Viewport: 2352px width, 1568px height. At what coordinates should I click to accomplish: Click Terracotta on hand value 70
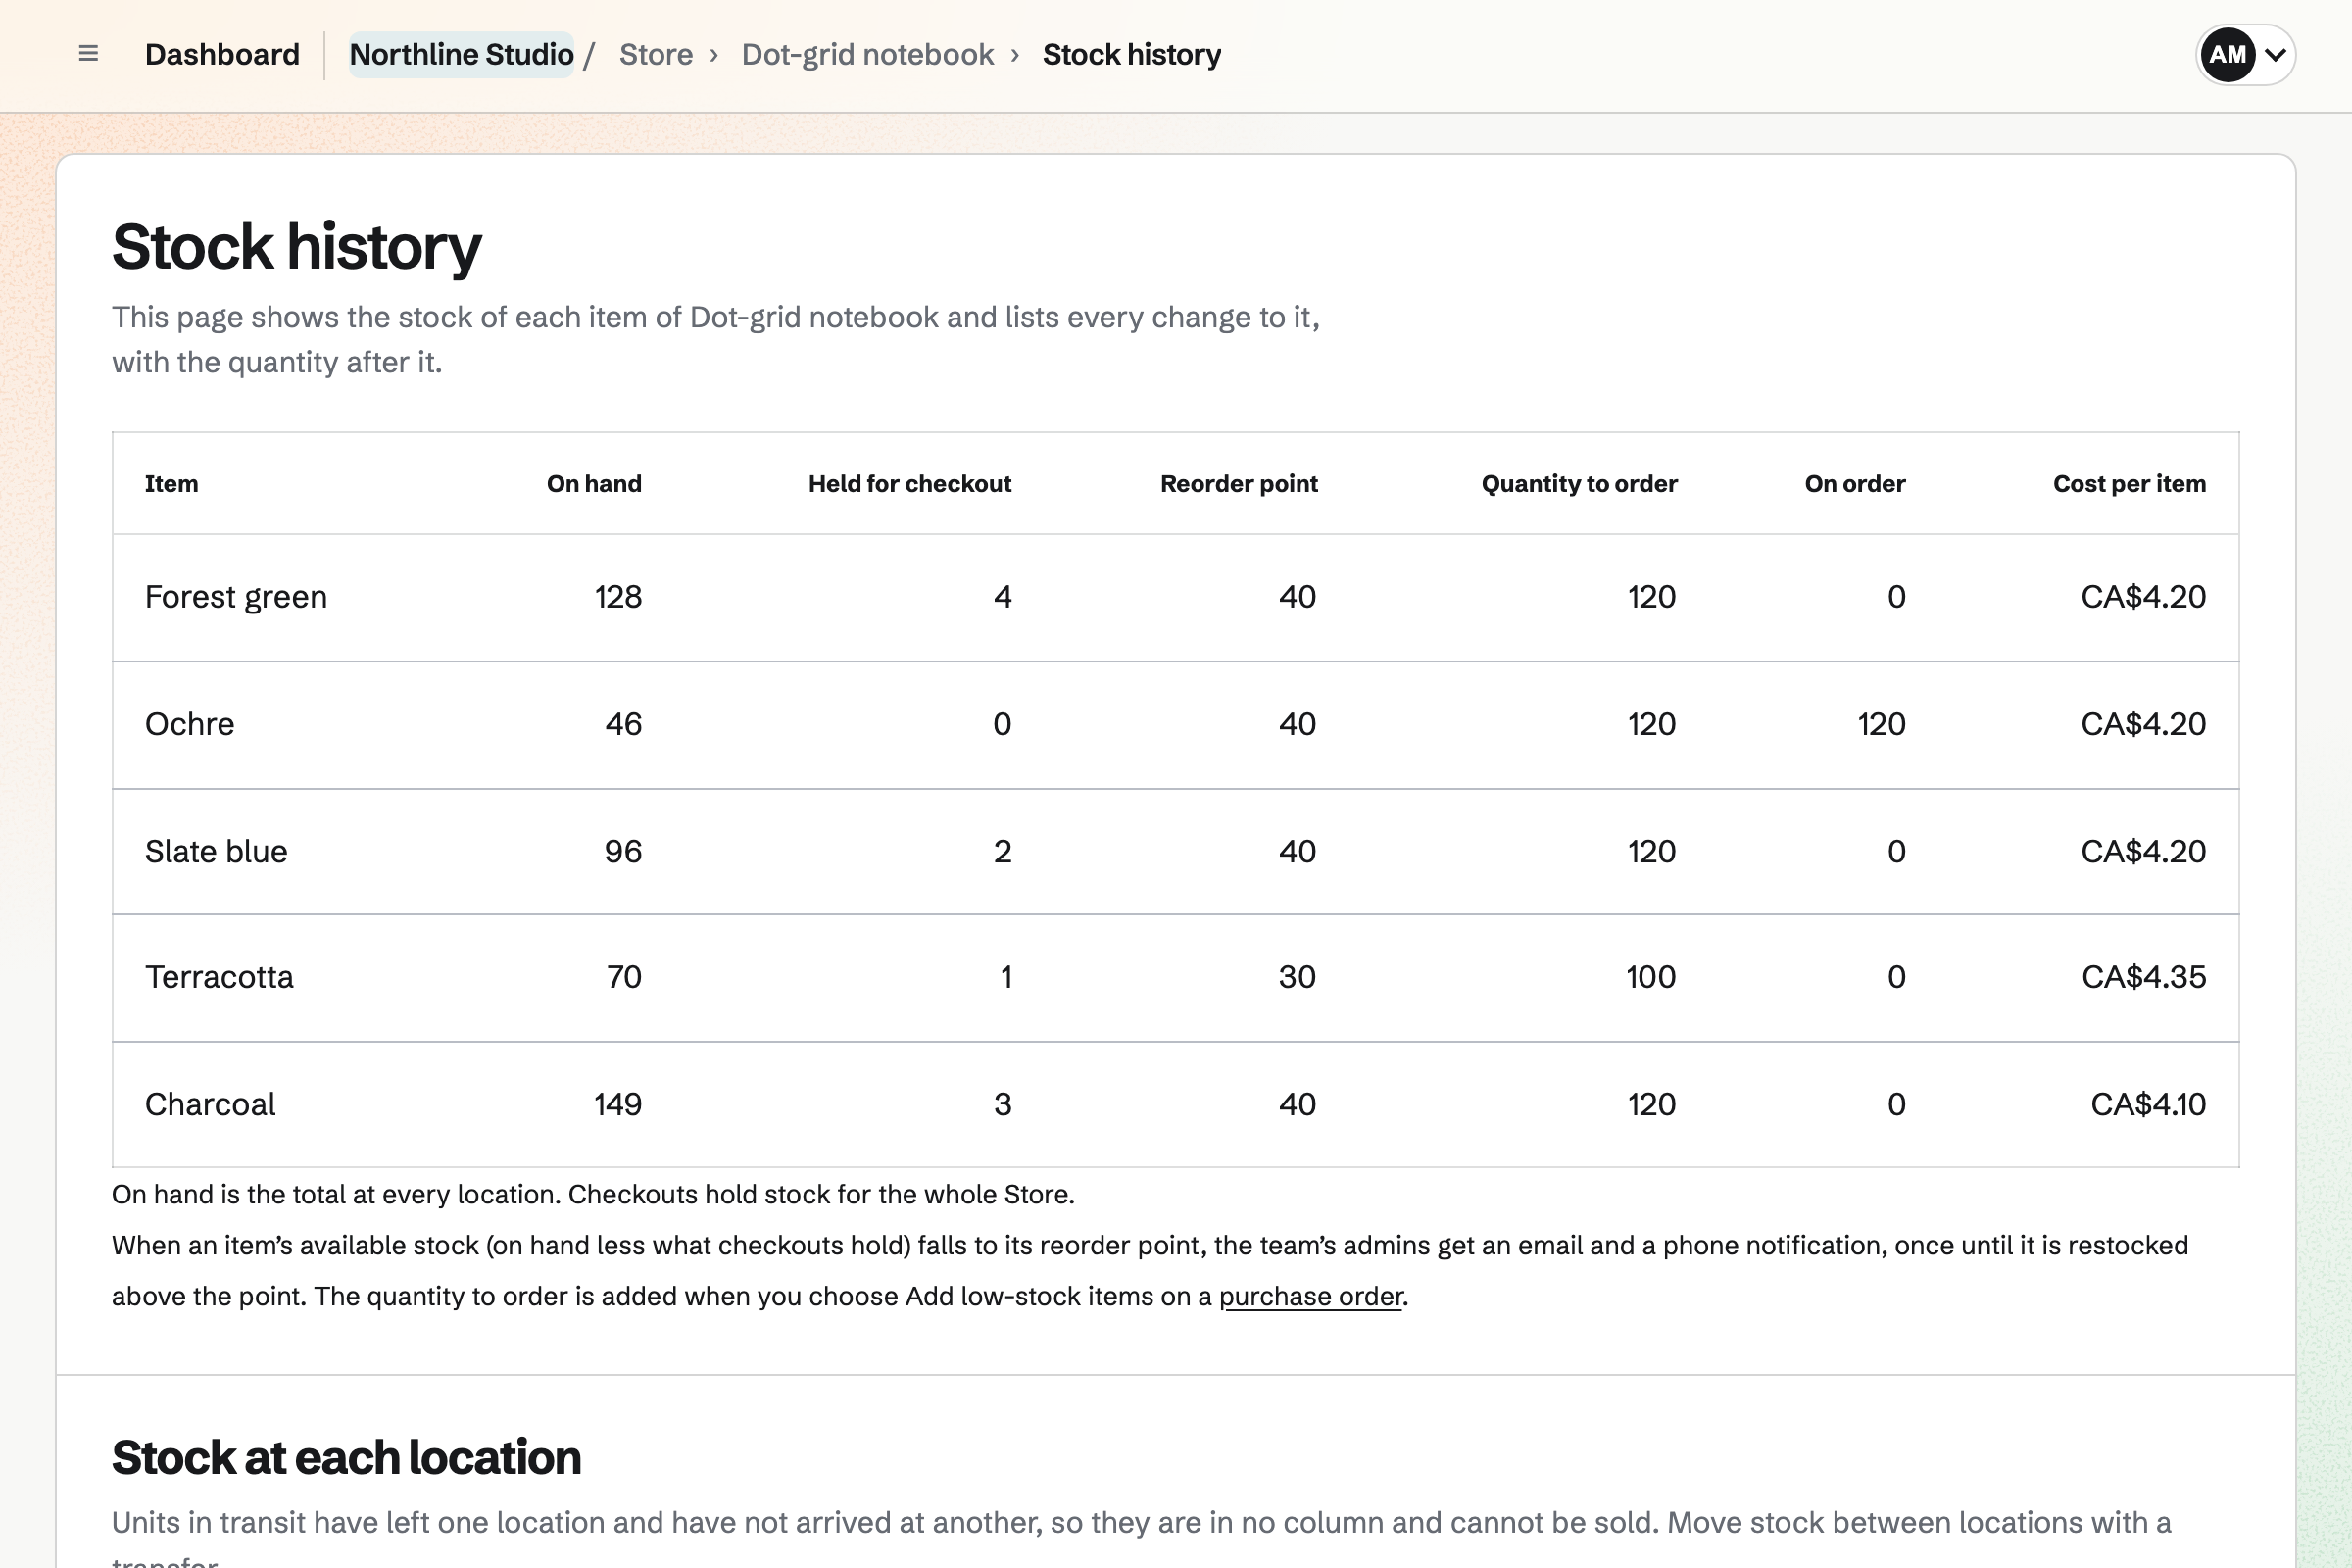tap(624, 977)
